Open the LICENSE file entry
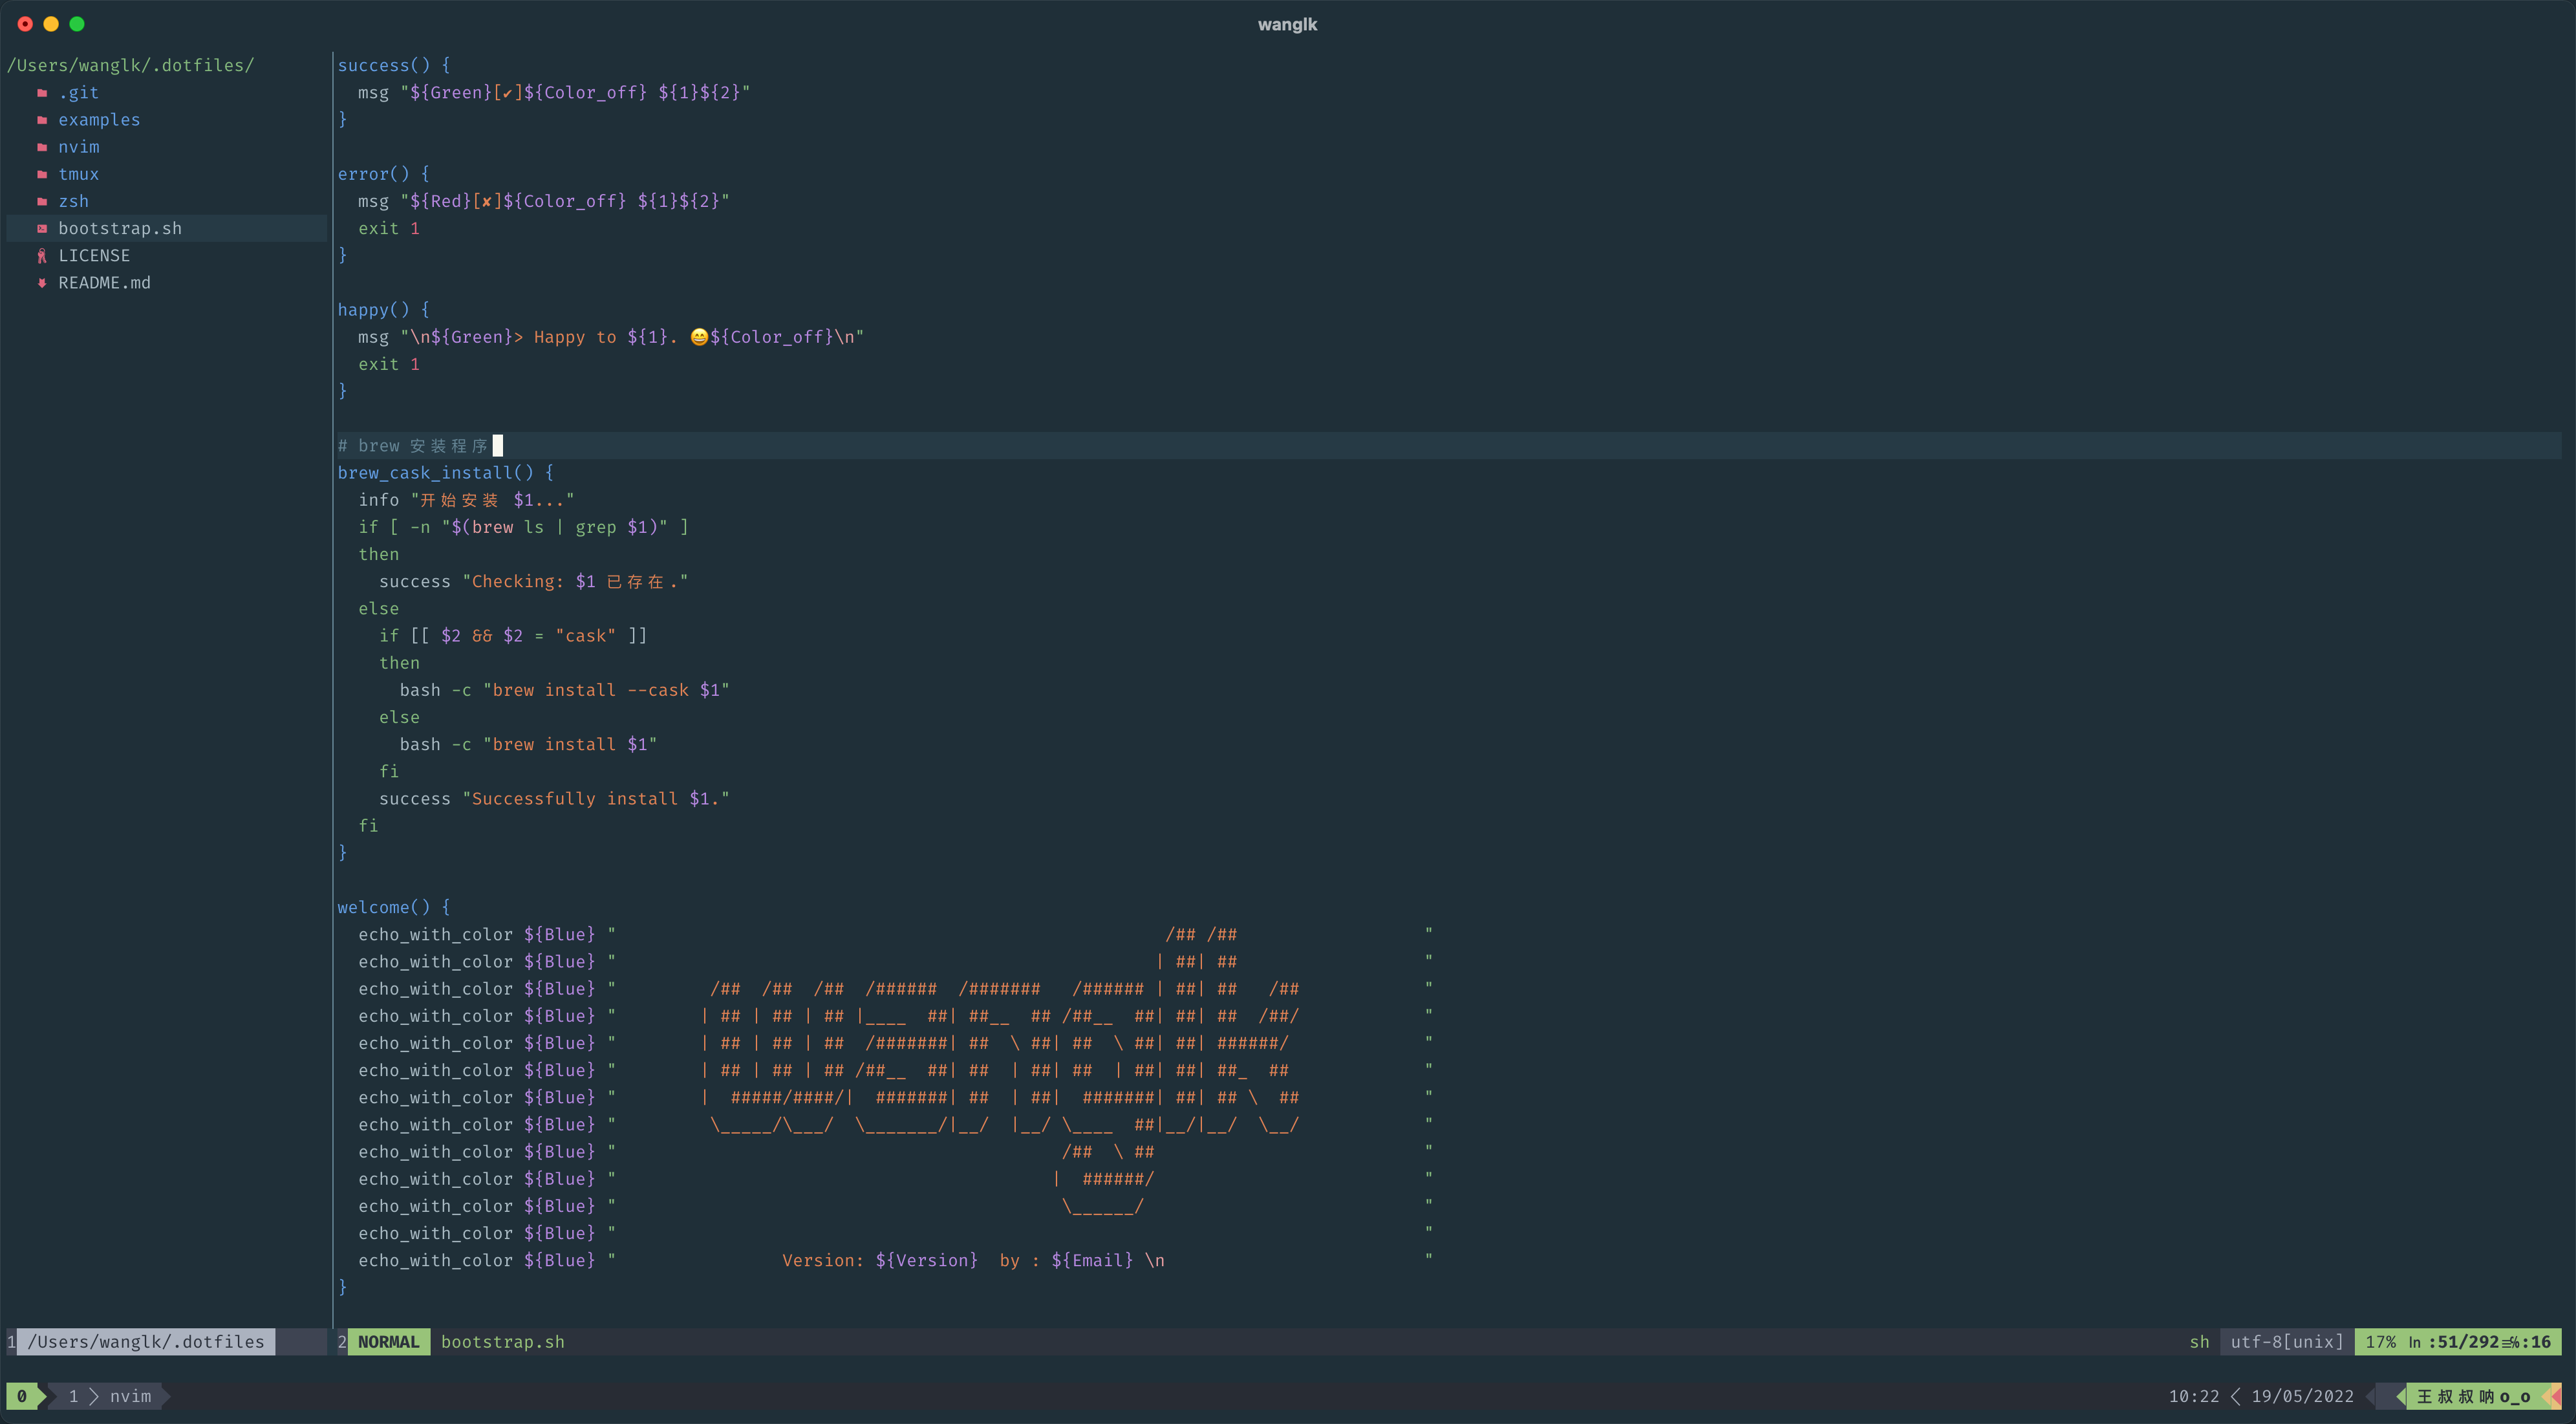The image size is (2576, 1424). click(94, 256)
